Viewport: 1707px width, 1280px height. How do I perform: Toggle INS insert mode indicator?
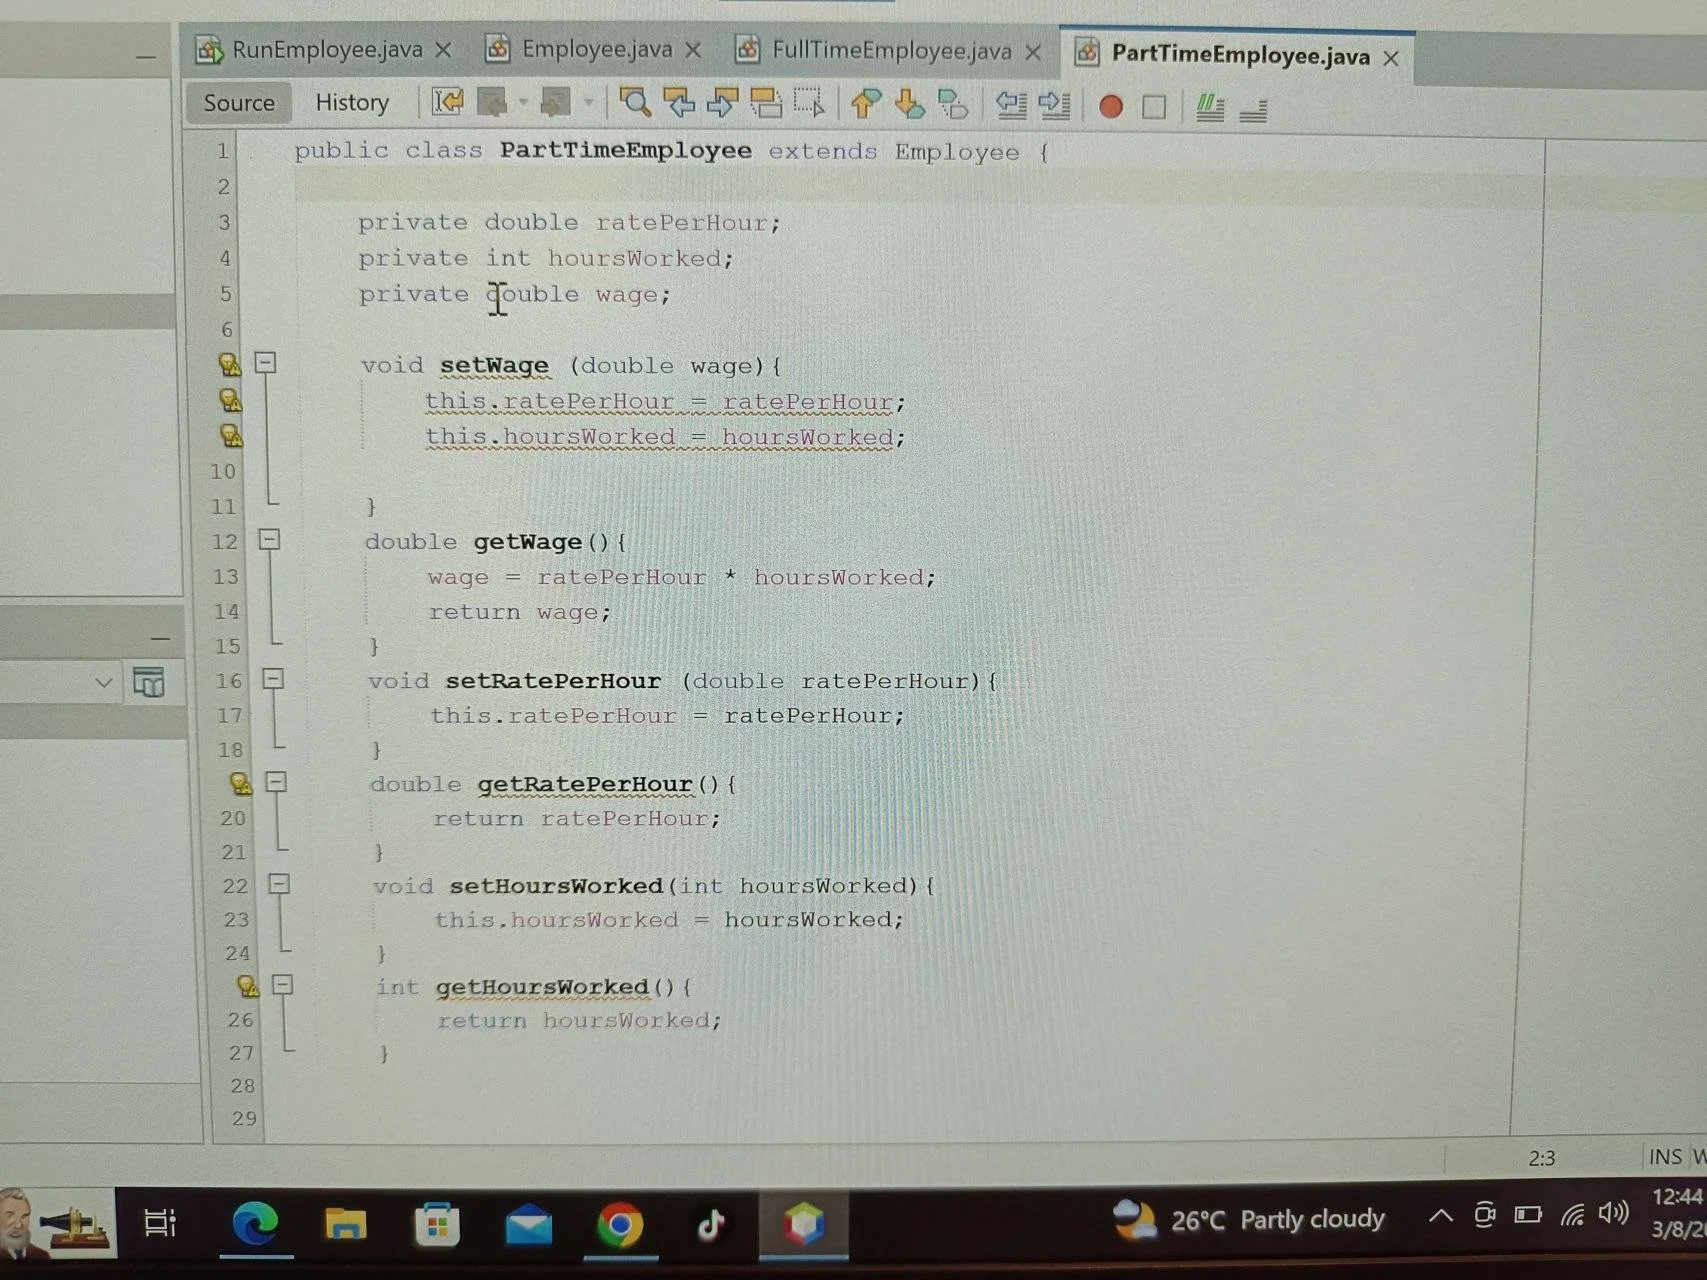click(1665, 1157)
